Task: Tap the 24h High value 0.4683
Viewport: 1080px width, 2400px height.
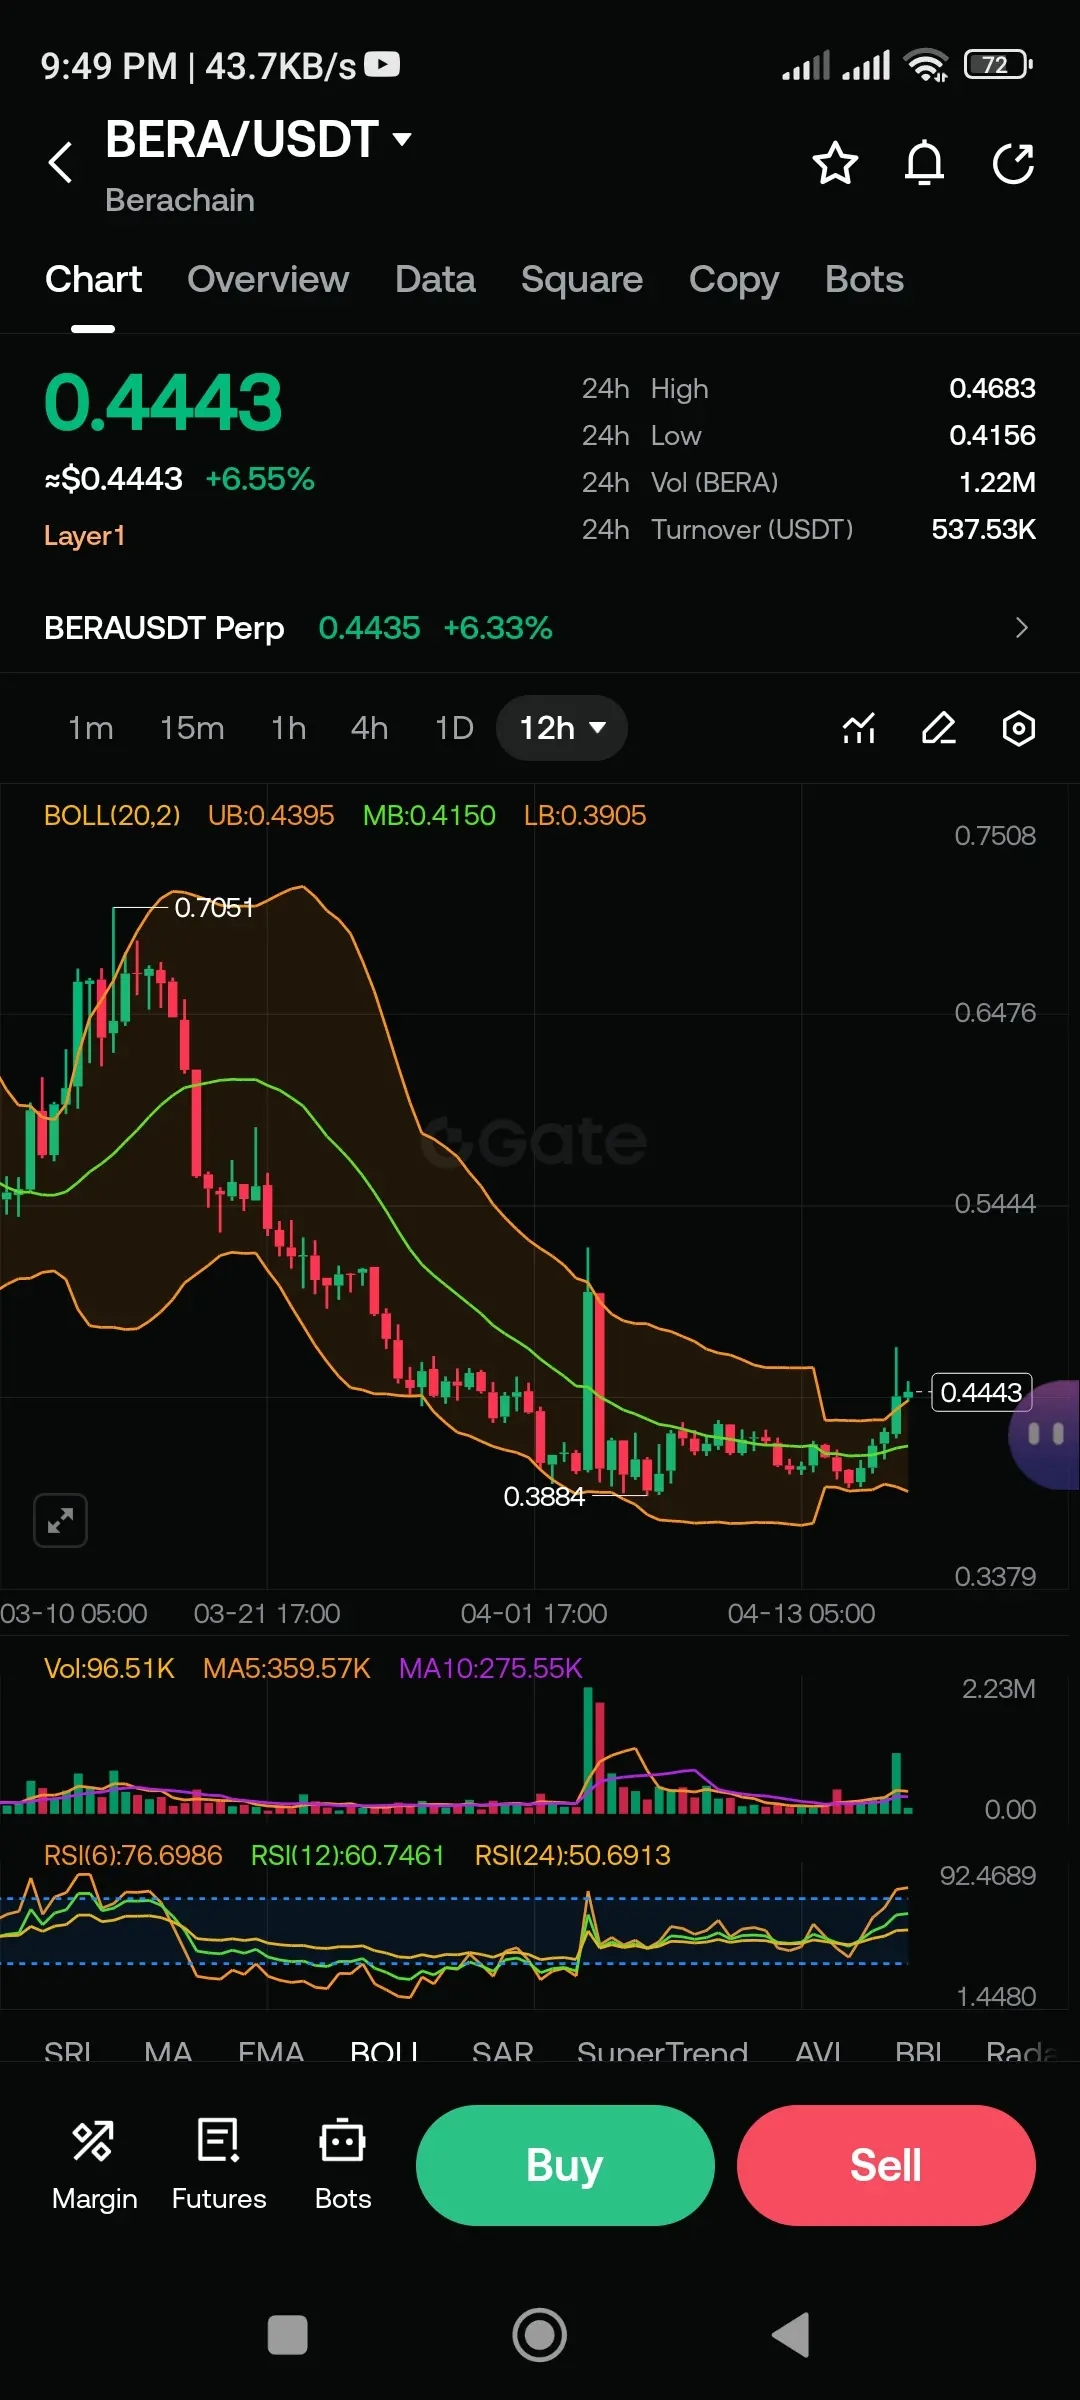Action: (x=992, y=389)
